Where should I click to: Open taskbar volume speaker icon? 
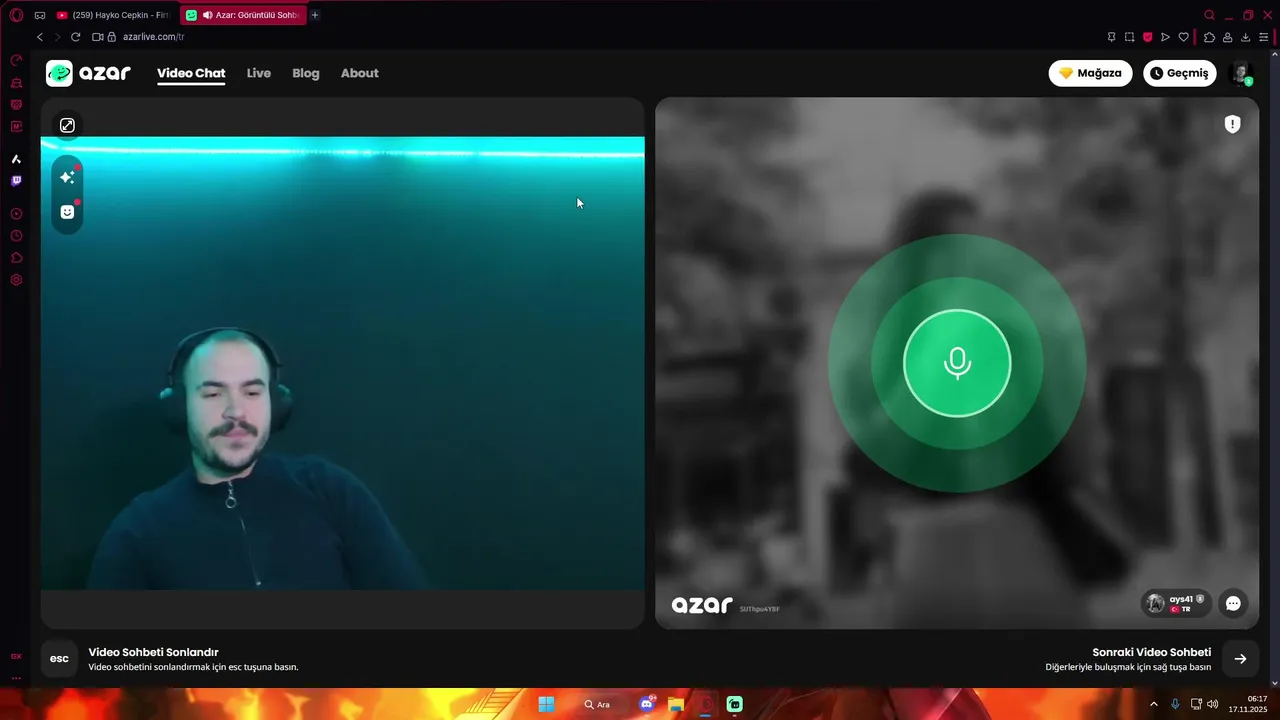1213,704
